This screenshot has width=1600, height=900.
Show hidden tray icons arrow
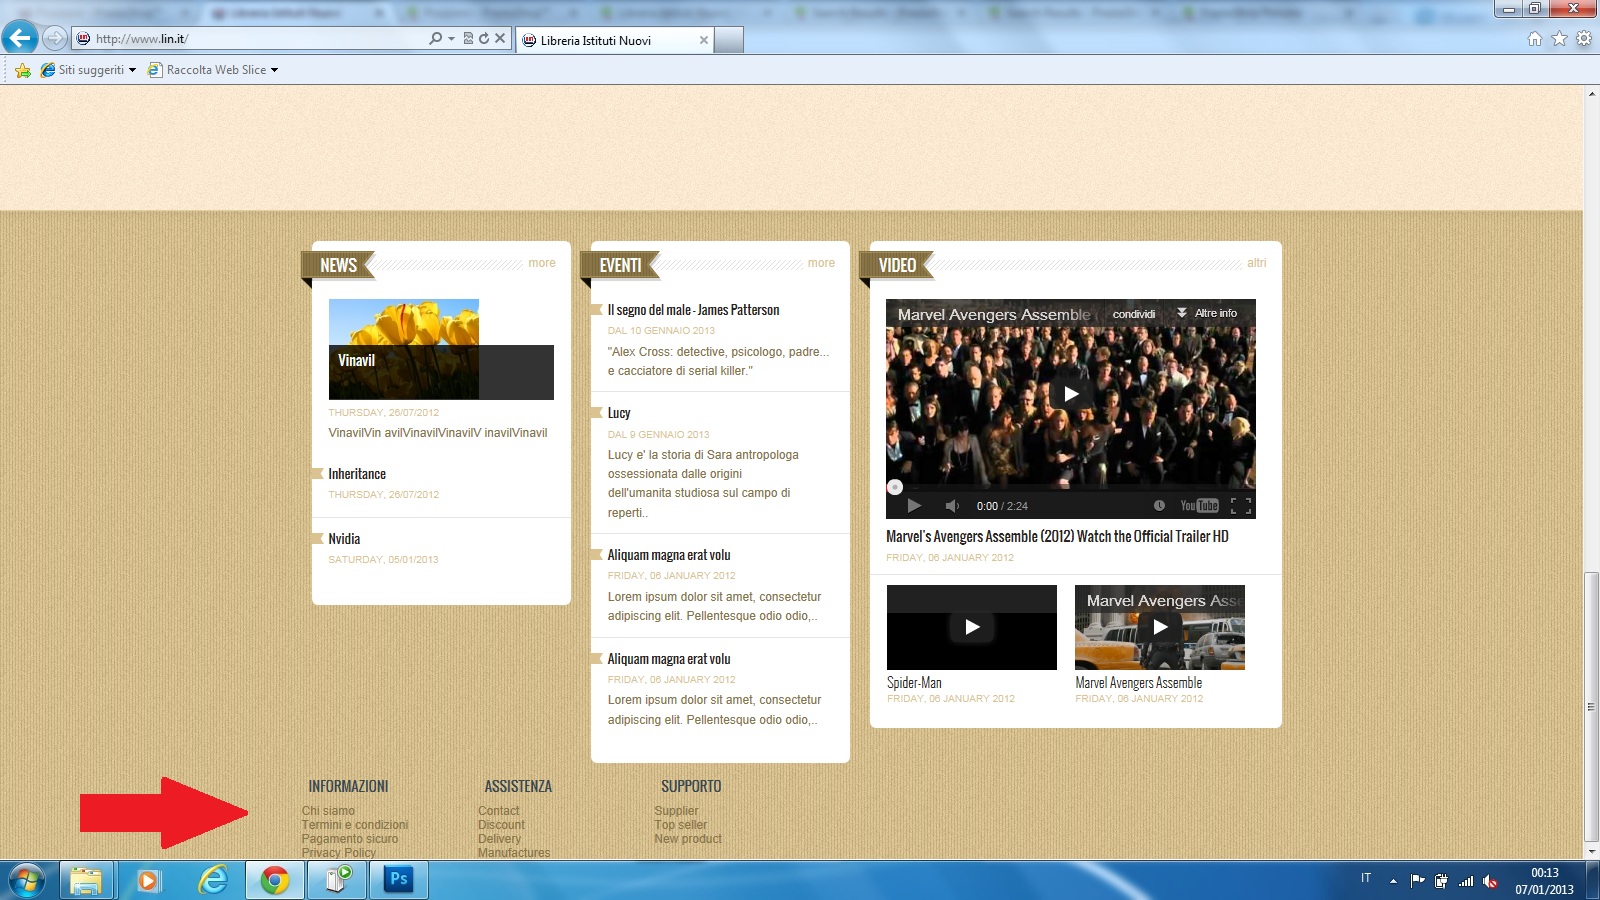(1393, 881)
